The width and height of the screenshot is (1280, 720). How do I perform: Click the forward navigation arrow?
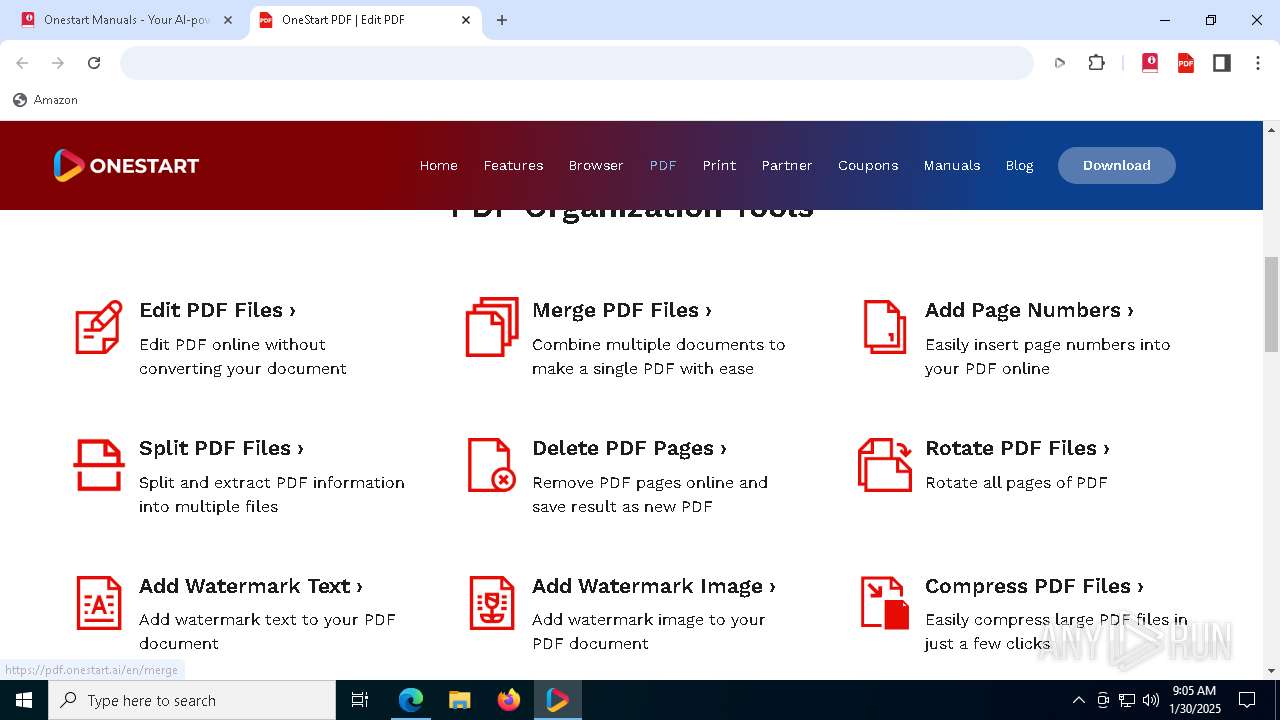[58, 63]
